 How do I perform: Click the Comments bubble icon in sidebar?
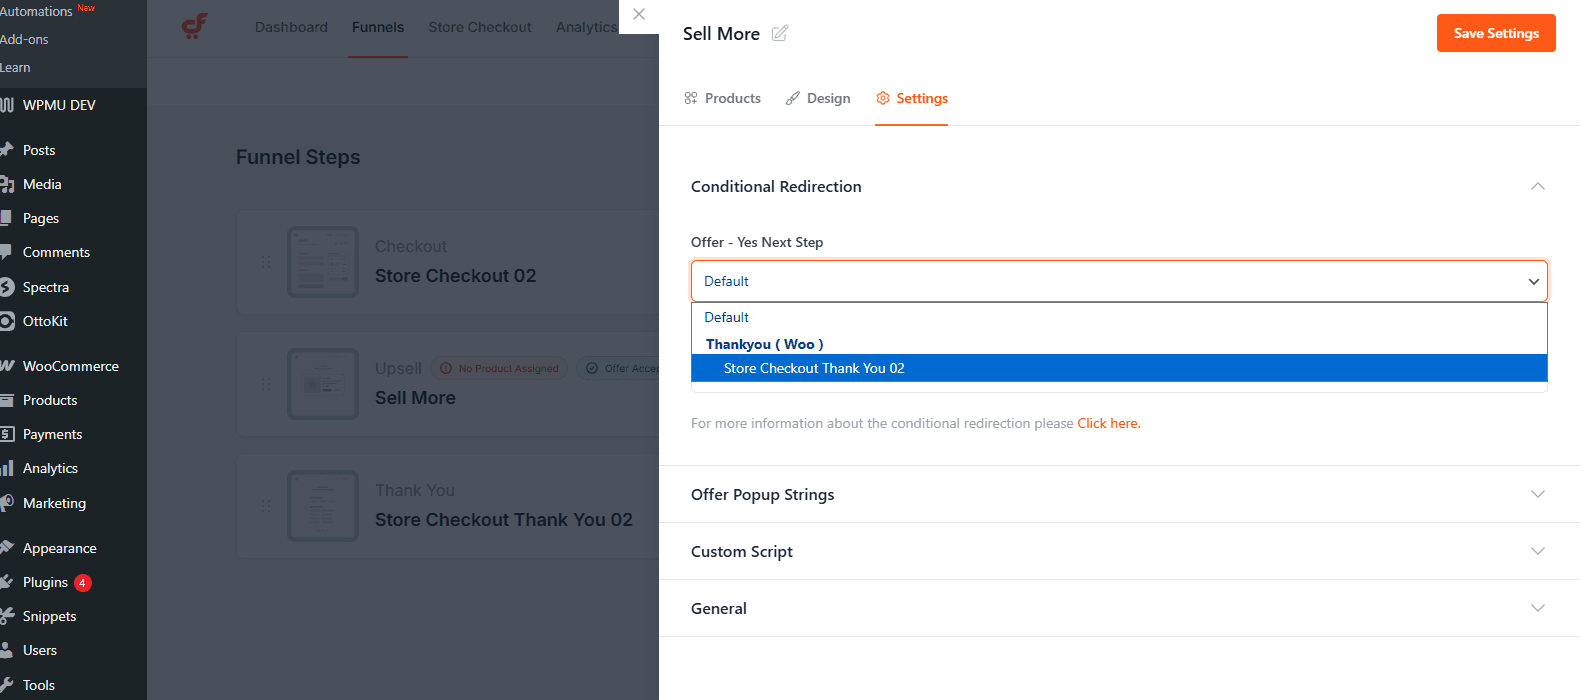click(x=6, y=252)
